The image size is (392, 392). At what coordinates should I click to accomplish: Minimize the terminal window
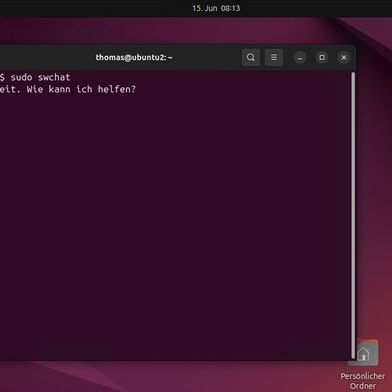click(300, 58)
